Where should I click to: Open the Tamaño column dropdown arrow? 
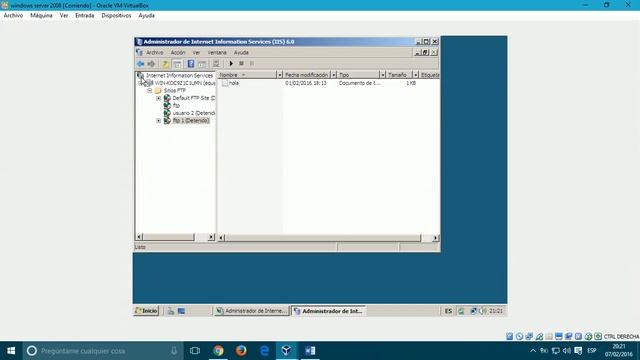tap(416, 75)
